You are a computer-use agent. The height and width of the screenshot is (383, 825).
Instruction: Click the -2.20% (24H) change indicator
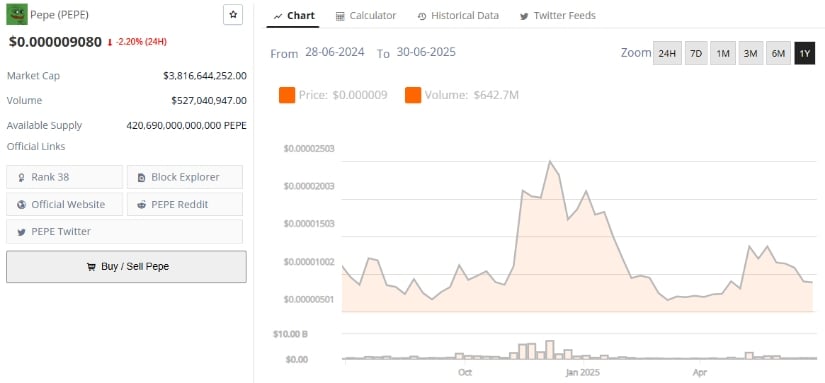point(137,42)
